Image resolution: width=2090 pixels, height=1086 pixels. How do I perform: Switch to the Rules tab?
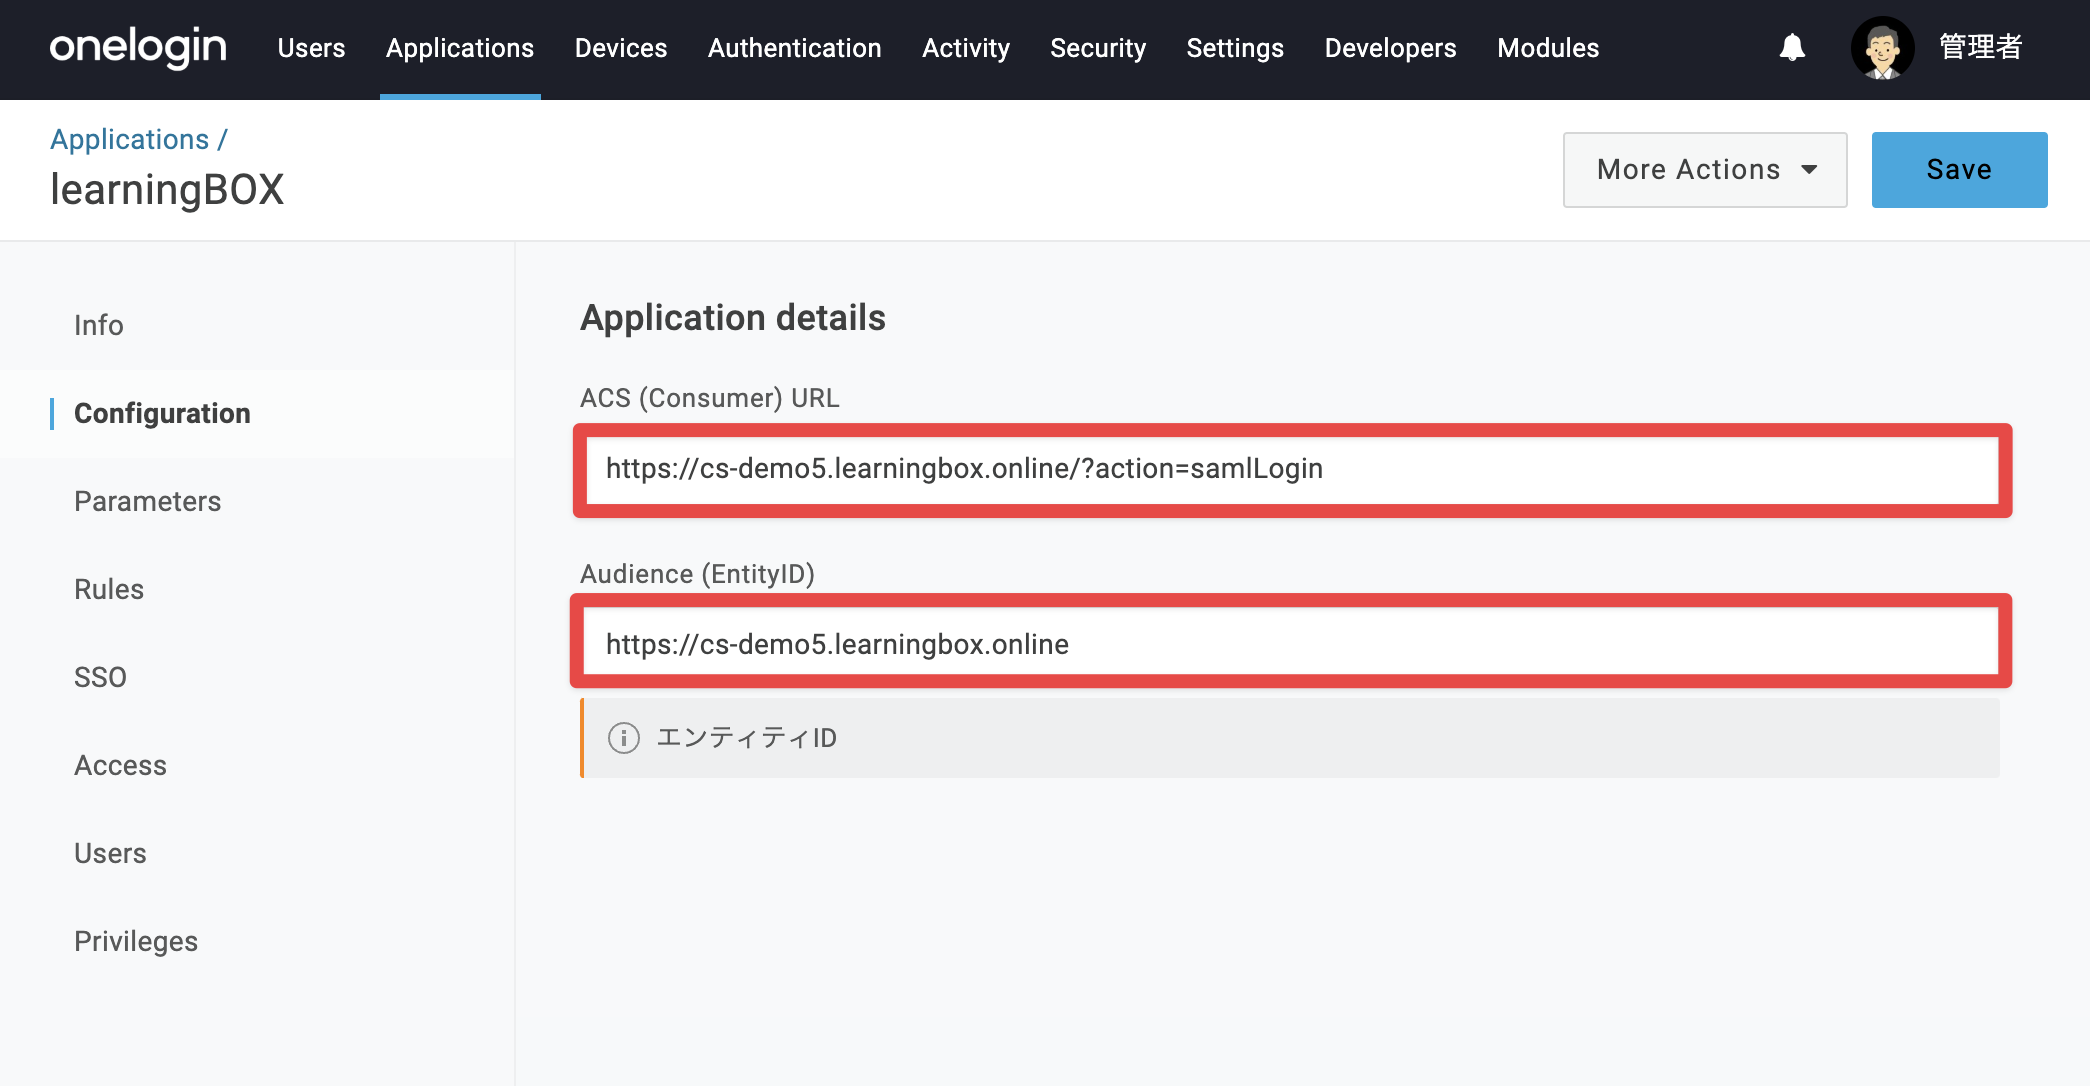click(x=109, y=589)
